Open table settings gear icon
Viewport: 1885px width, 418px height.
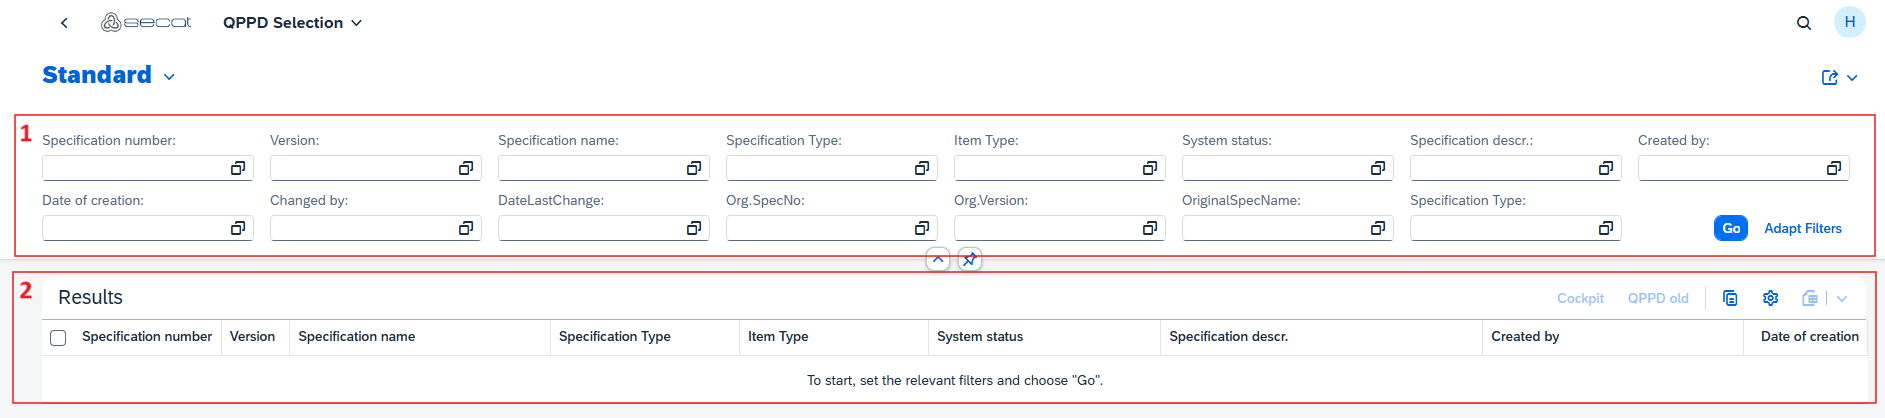click(1770, 298)
